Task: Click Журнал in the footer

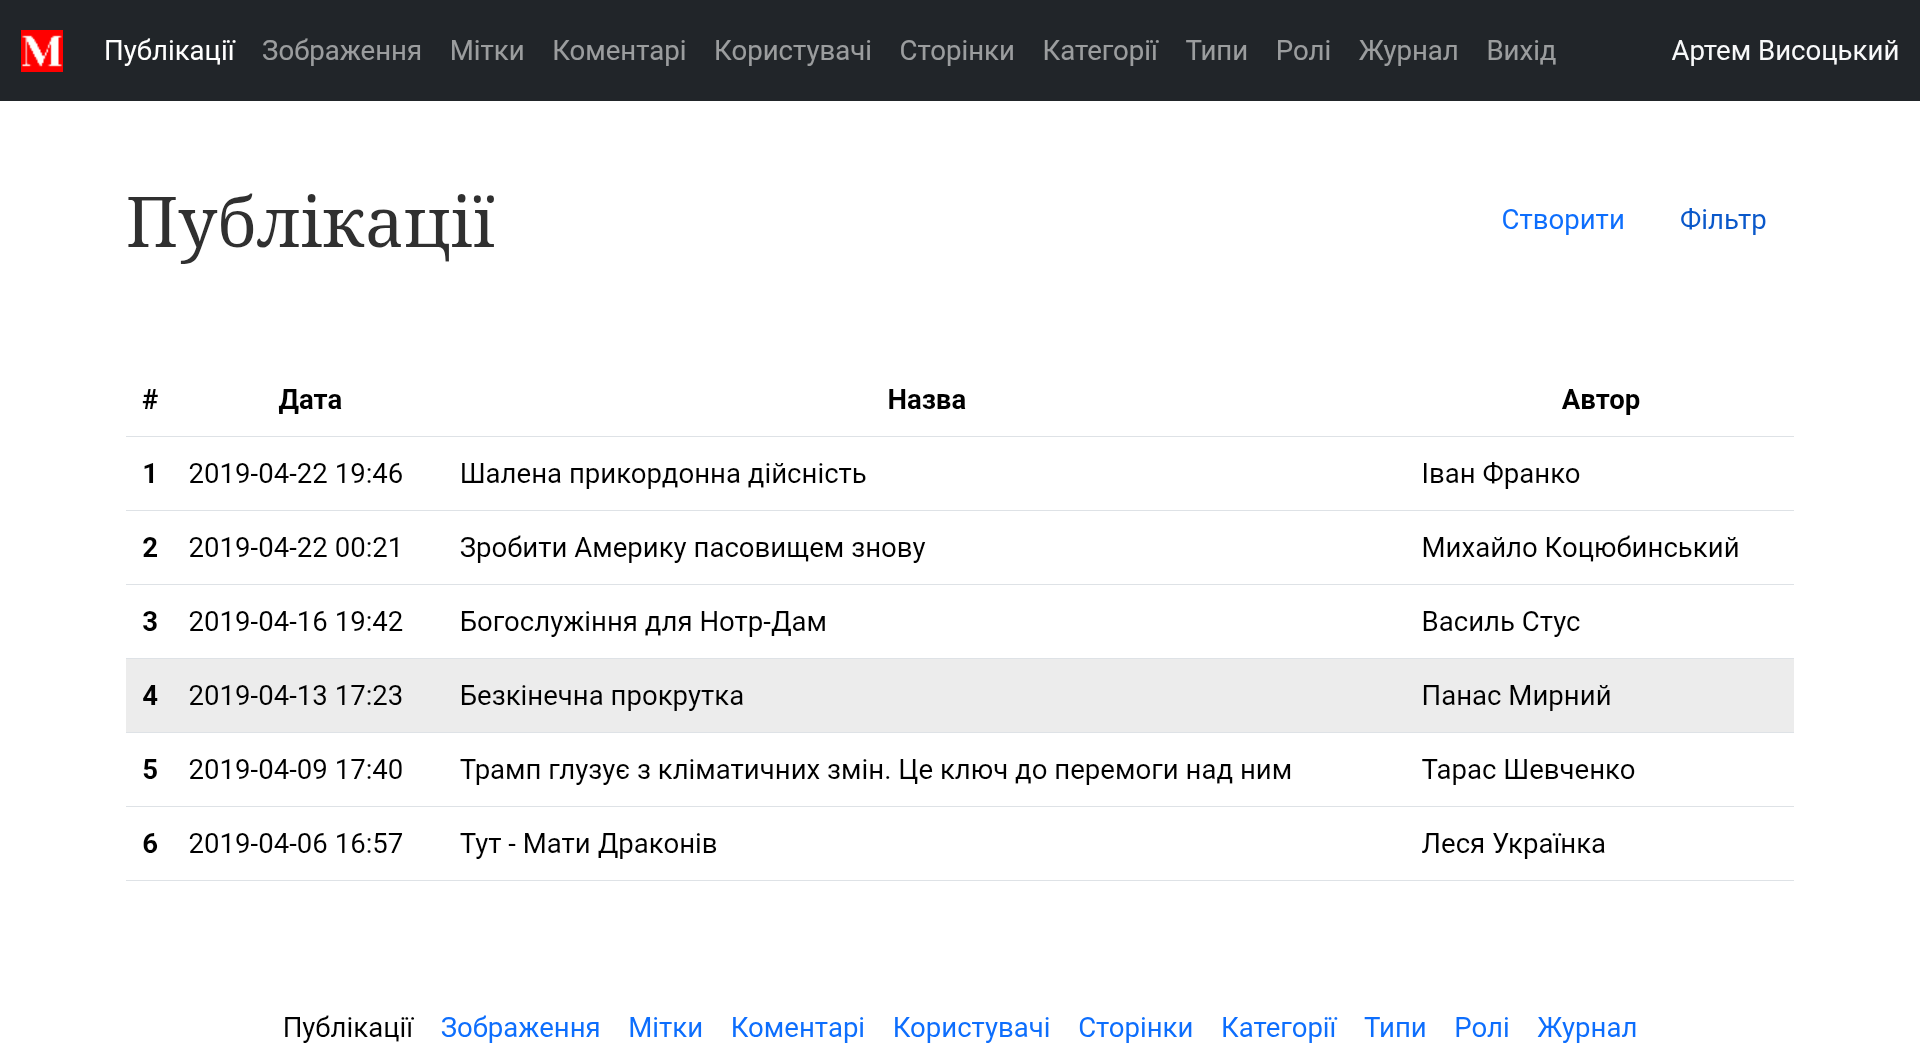Action: (x=1586, y=1028)
